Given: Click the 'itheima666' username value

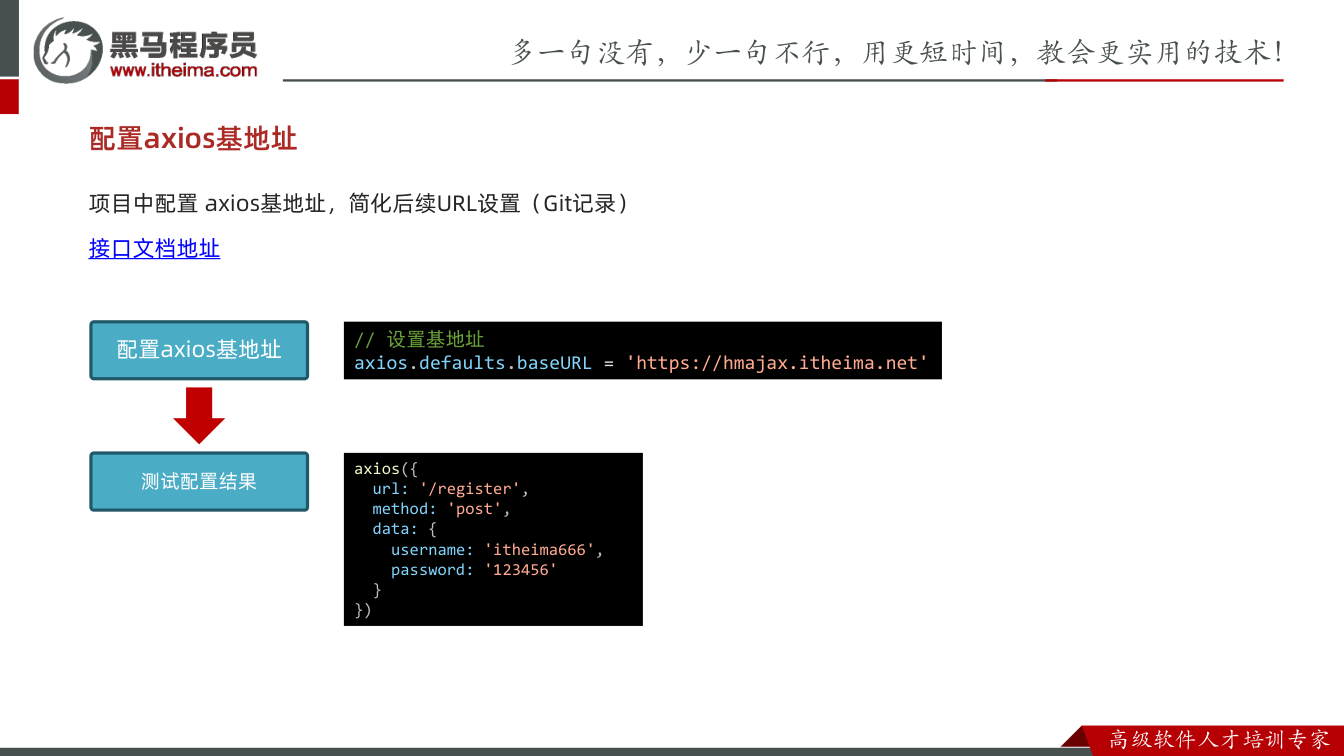Looking at the screenshot, I should click(x=539, y=550).
